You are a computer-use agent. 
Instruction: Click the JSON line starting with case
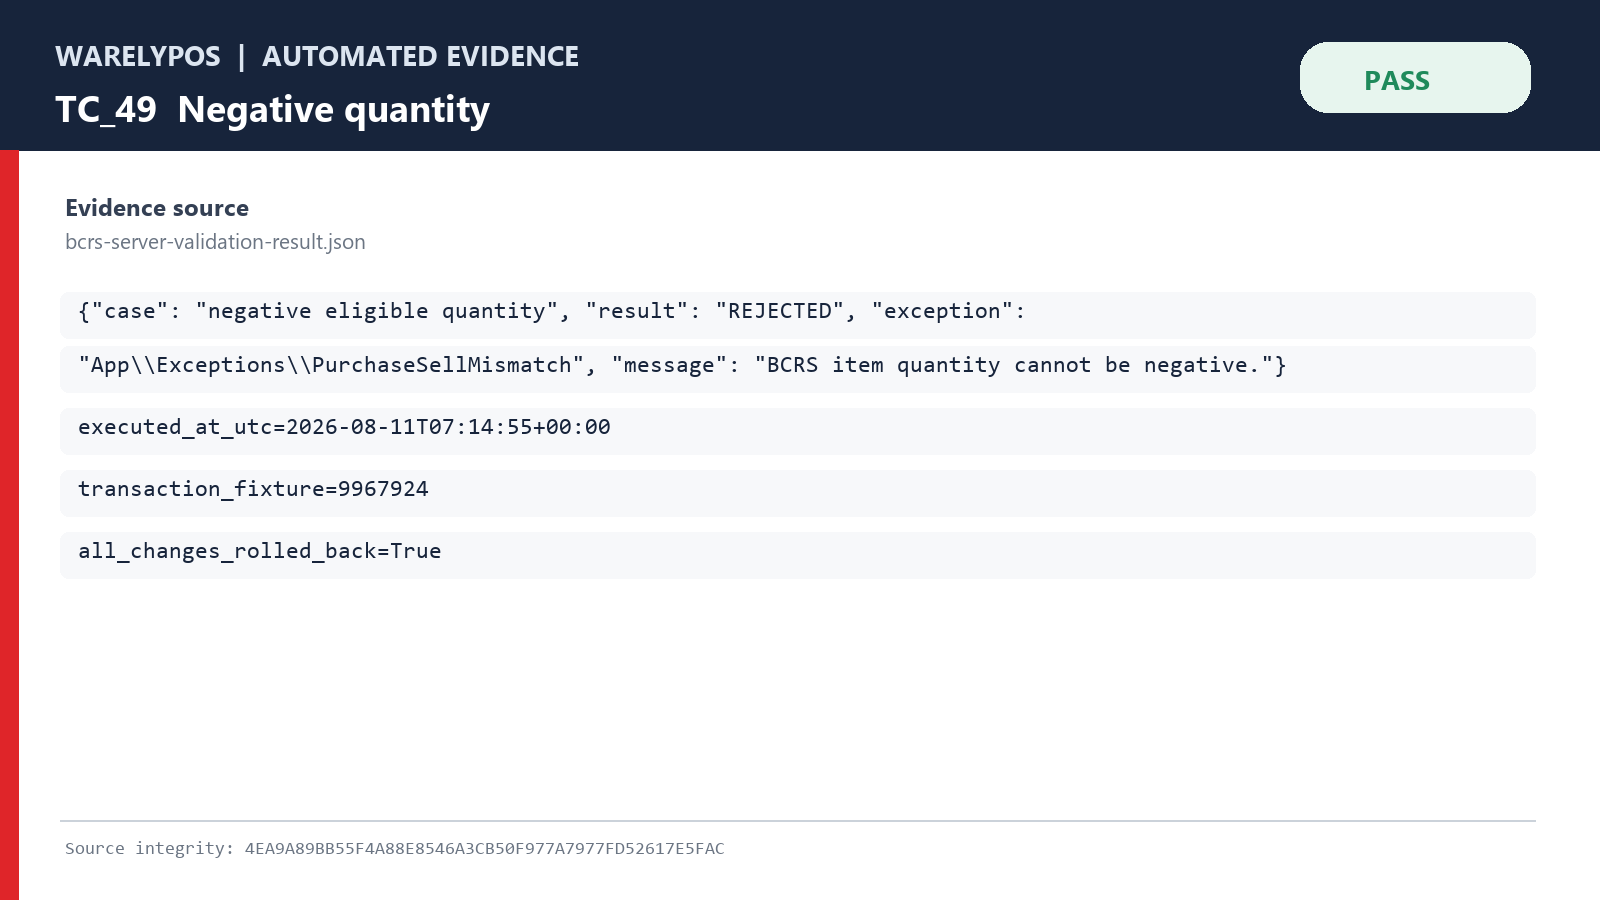point(798,315)
